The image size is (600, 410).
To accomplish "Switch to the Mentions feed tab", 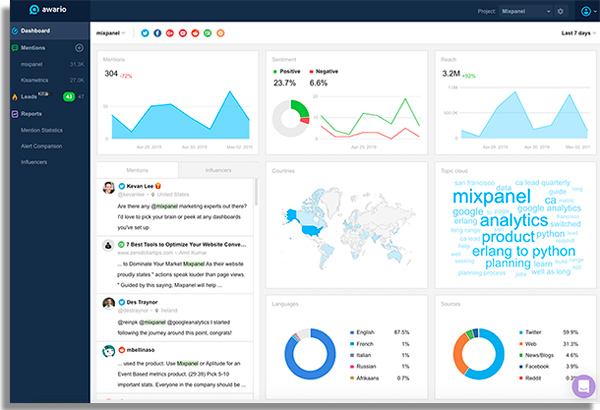I will point(137,170).
